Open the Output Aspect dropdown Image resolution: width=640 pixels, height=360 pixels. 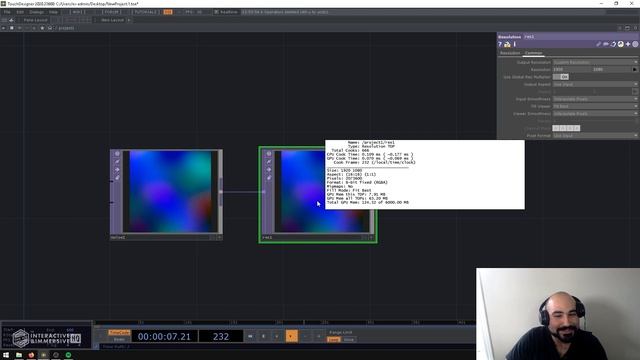point(595,84)
